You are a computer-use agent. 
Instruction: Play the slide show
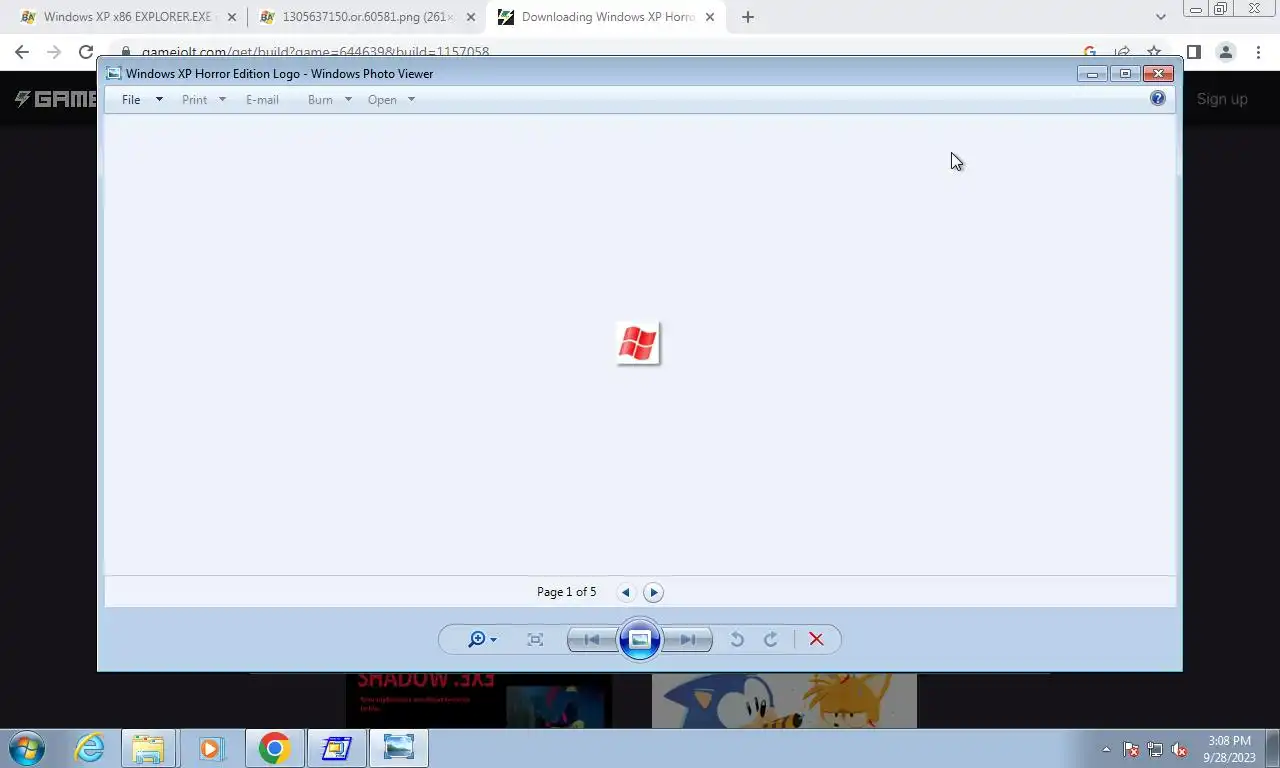pos(640,640)
